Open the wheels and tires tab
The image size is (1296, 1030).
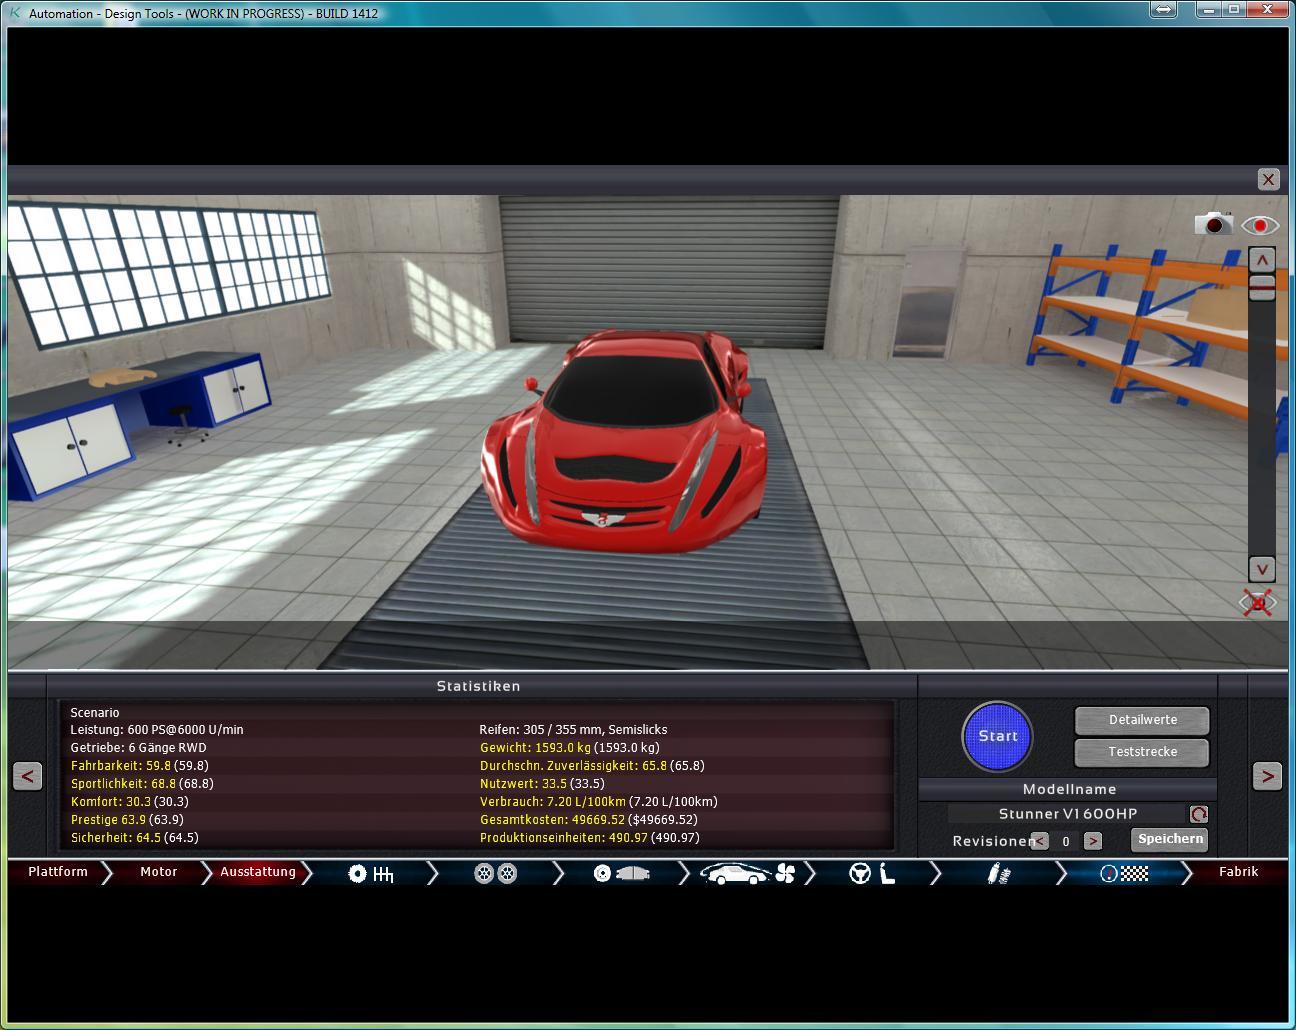[495, 874]
